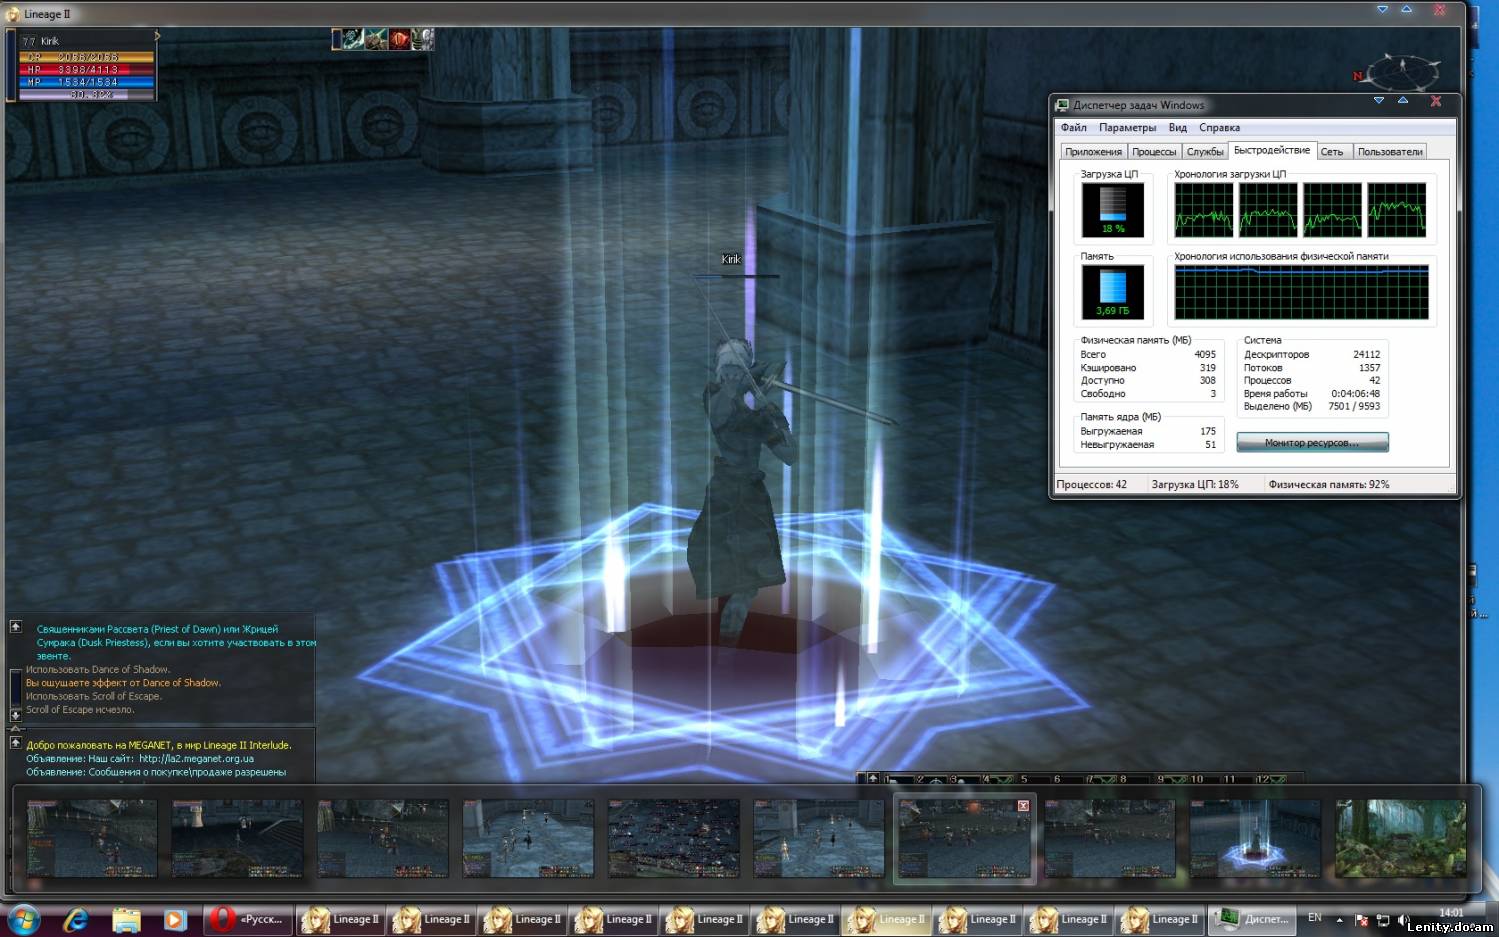
Task: Click the taskbar clock showing 14:01
Action: pos(1451,913)
